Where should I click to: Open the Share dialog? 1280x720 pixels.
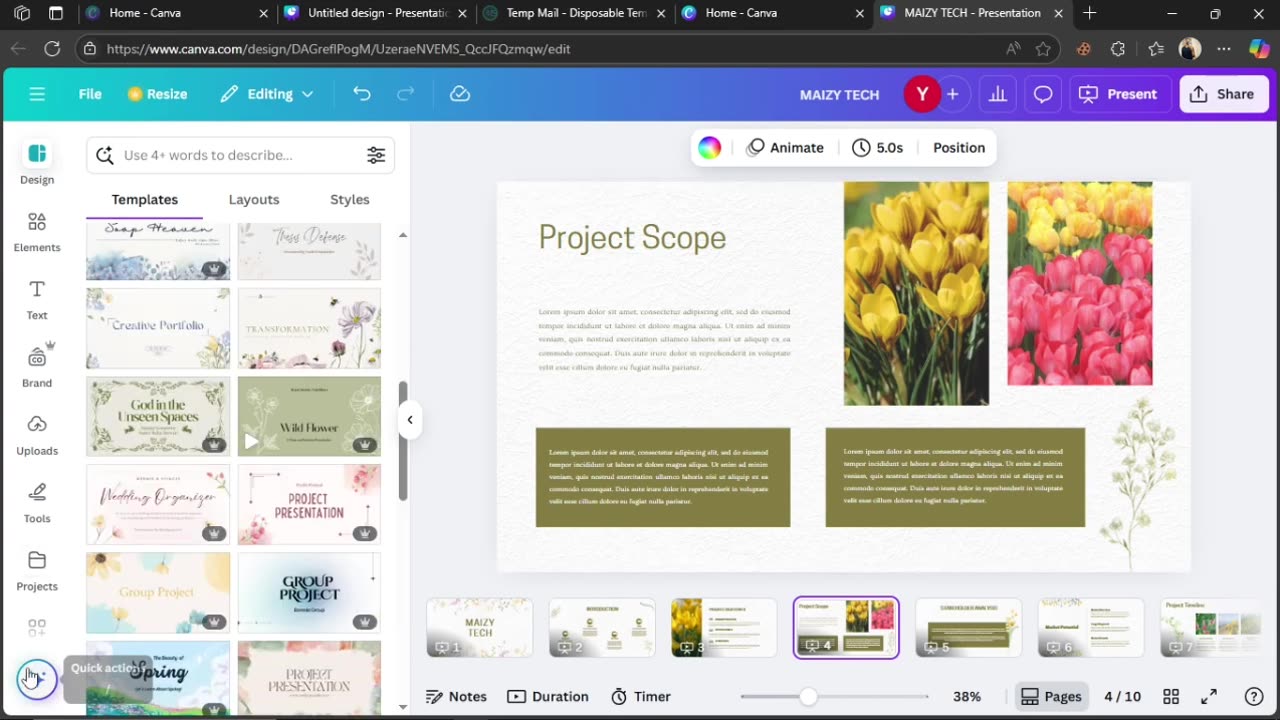click(1223, 94)
